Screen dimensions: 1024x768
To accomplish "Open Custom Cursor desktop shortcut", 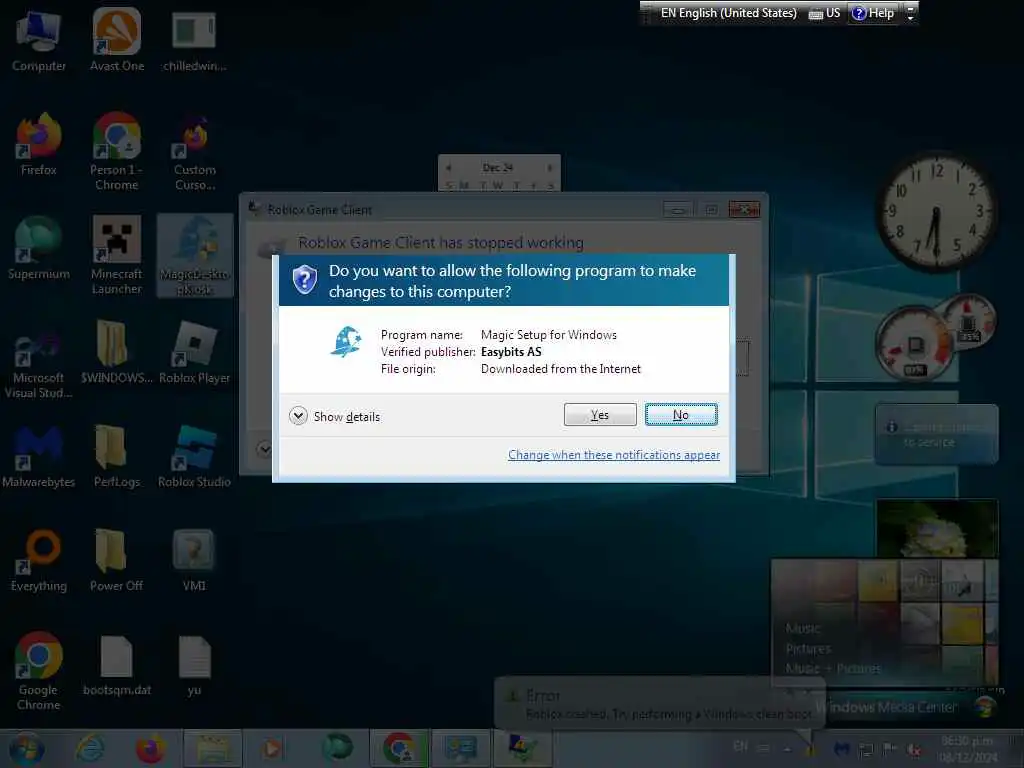I will (x=195, y=152).
